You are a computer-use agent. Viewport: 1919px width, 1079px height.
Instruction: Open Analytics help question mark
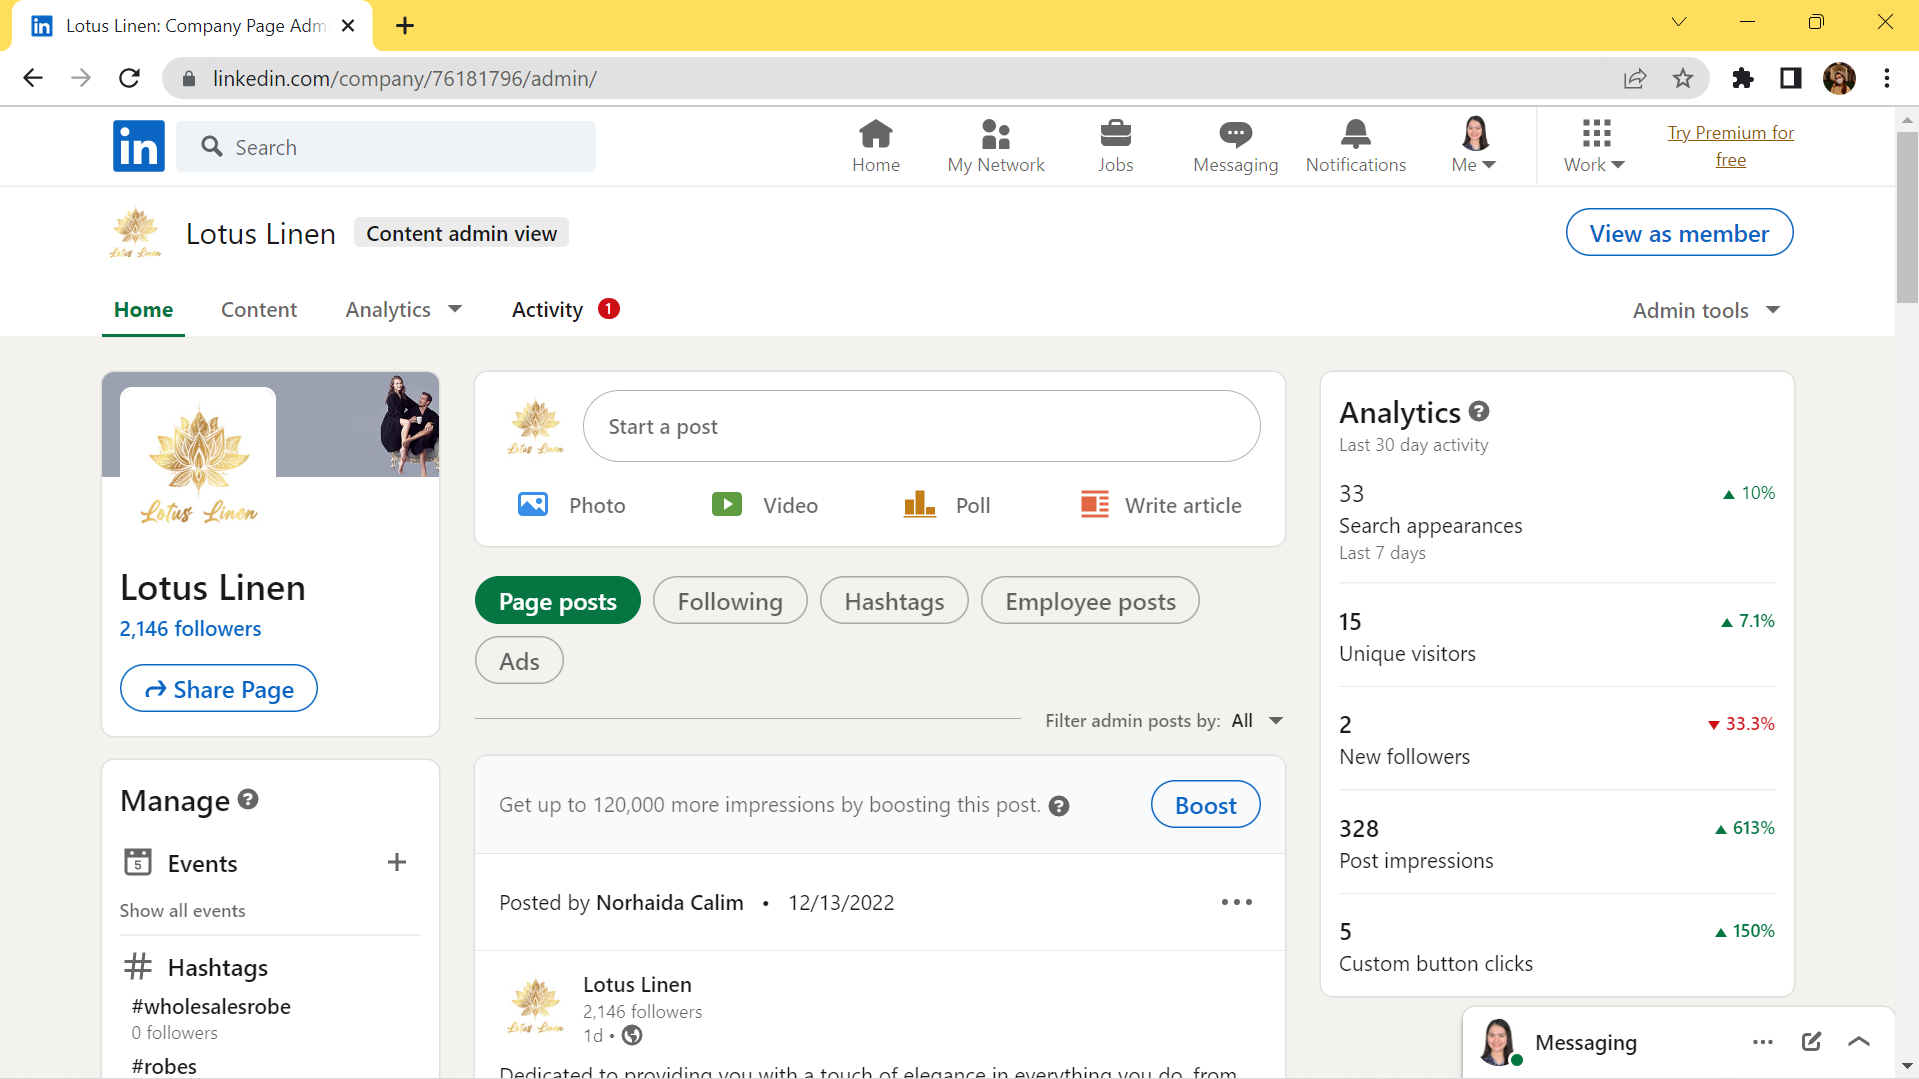click(1479, 411)
